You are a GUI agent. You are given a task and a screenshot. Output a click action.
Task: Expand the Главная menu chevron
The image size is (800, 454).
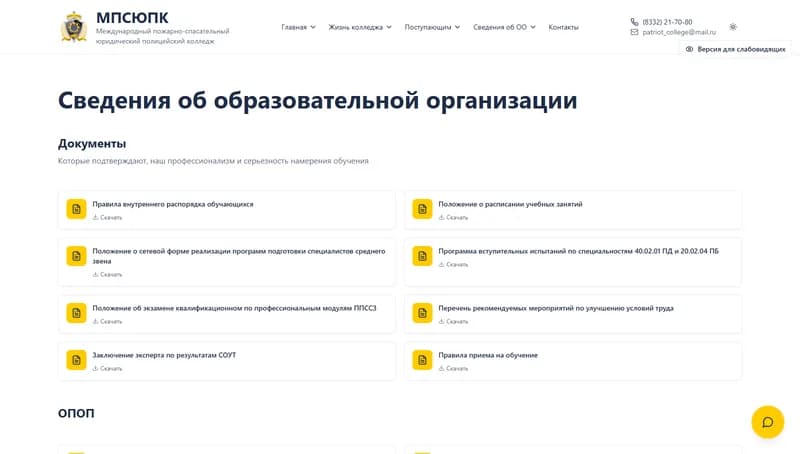click(x=313, y=27)
